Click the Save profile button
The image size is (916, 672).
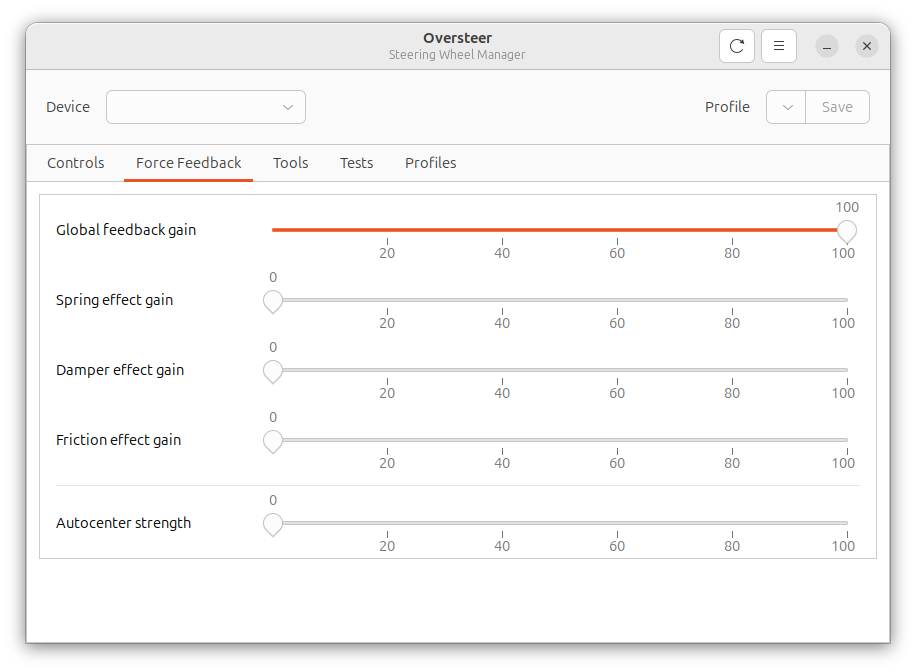(x=837, y=107)
